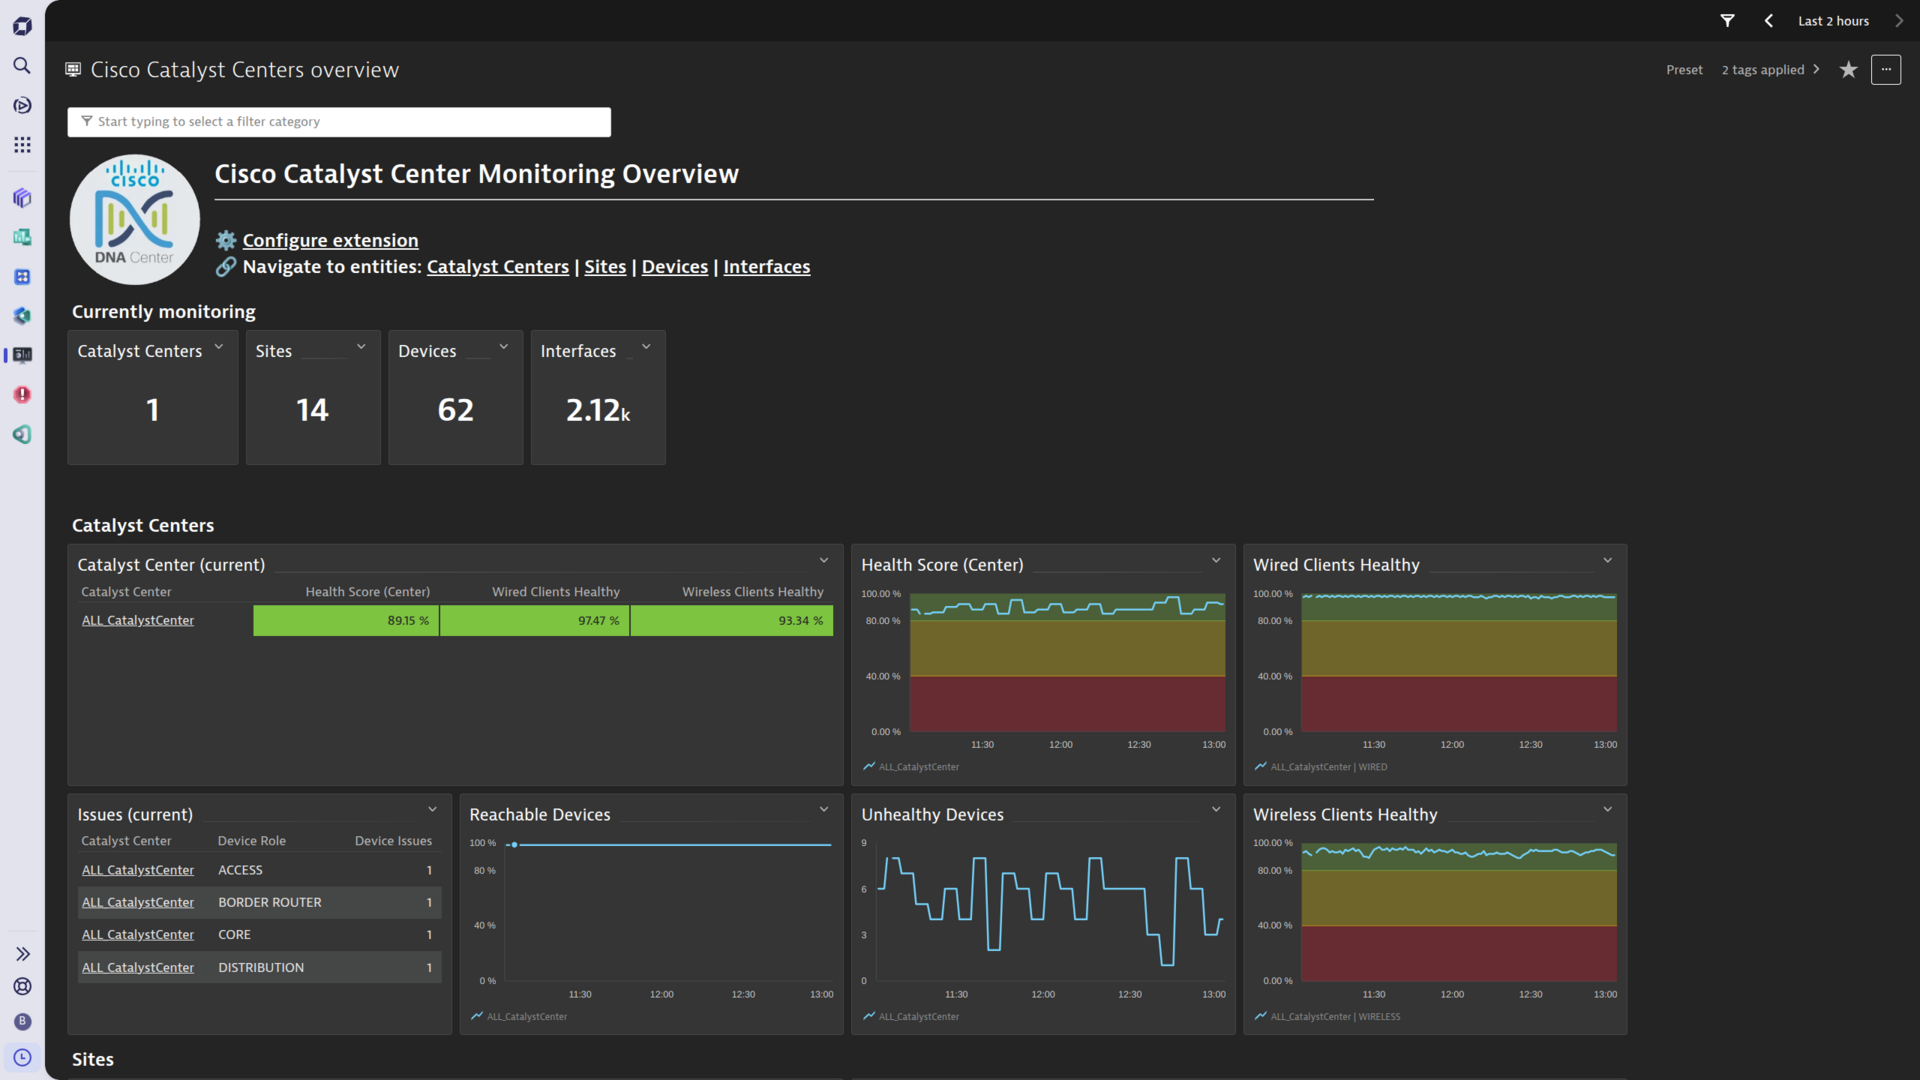
Task: Open ALL_CatalystCenter link in BORDER ROUTER row
Action: click(x=138, y=902)
